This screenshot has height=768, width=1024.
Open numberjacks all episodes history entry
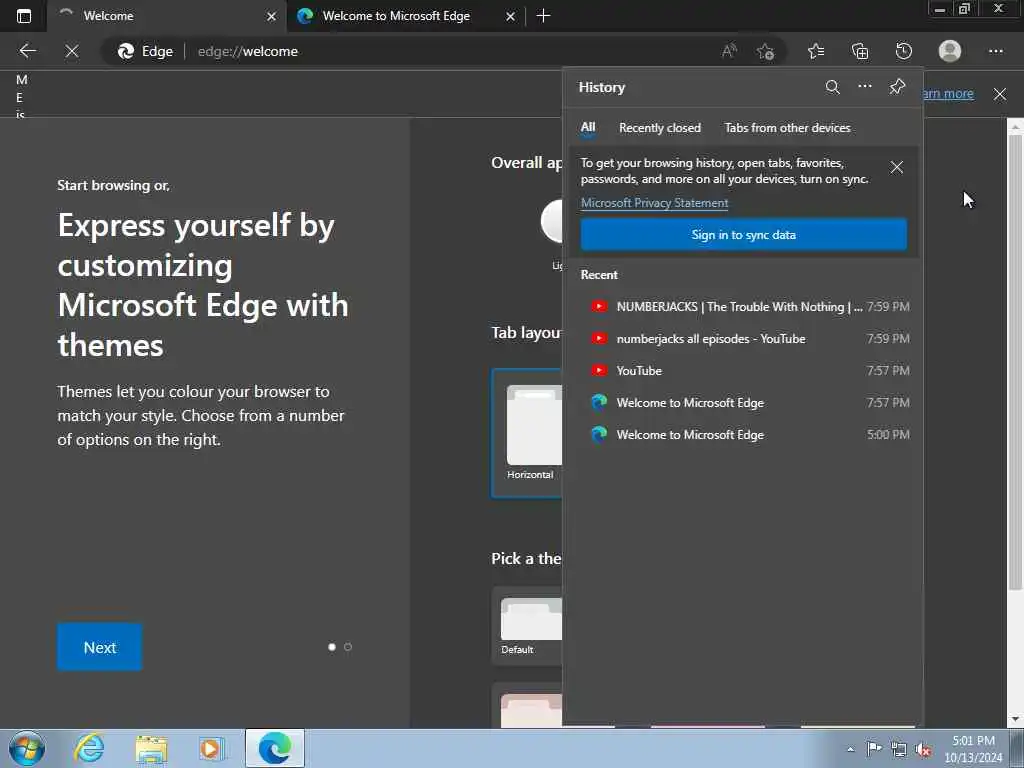pyautogui.click(x=743, y=338)
